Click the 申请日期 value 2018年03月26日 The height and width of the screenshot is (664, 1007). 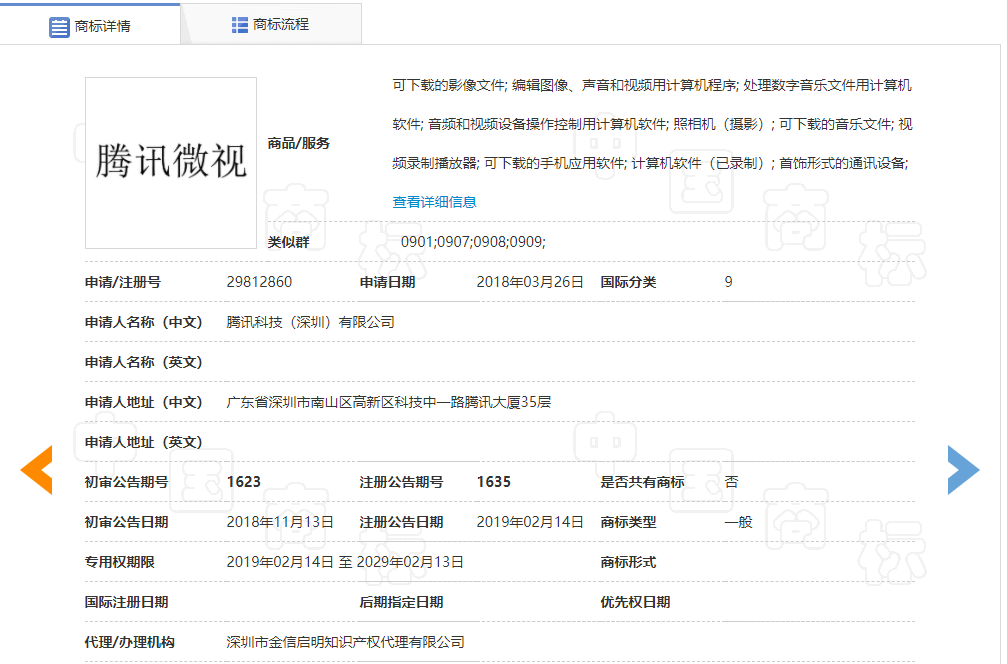[x=529, y=282]
